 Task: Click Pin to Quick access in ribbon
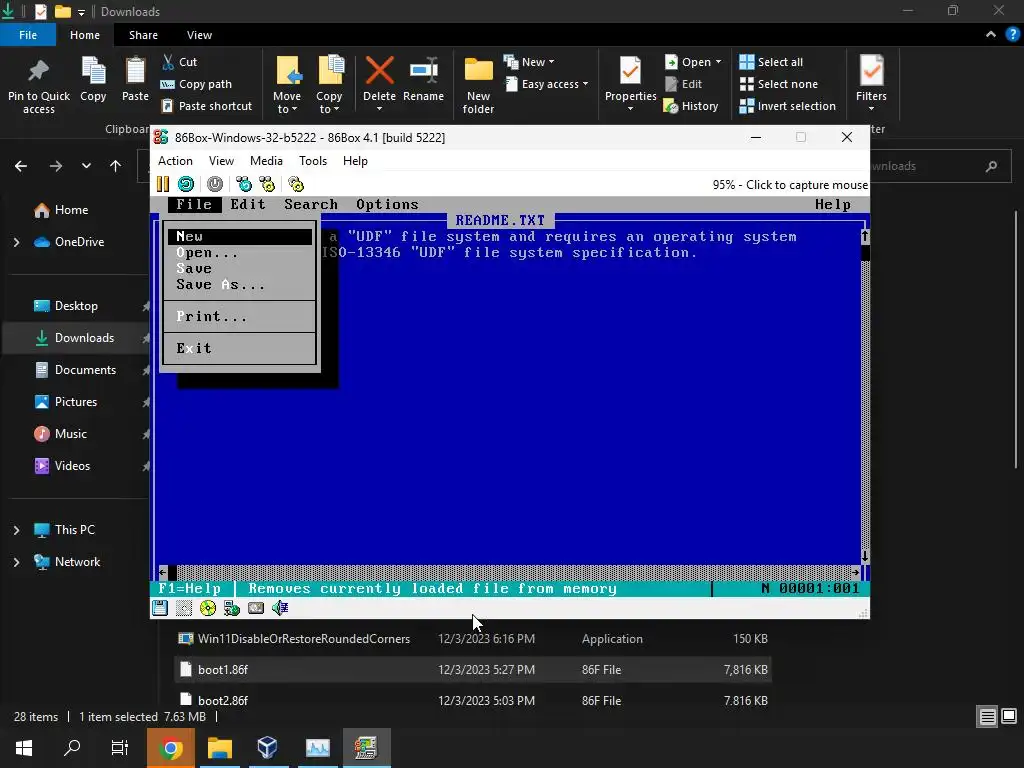click(x=39, y=86)
